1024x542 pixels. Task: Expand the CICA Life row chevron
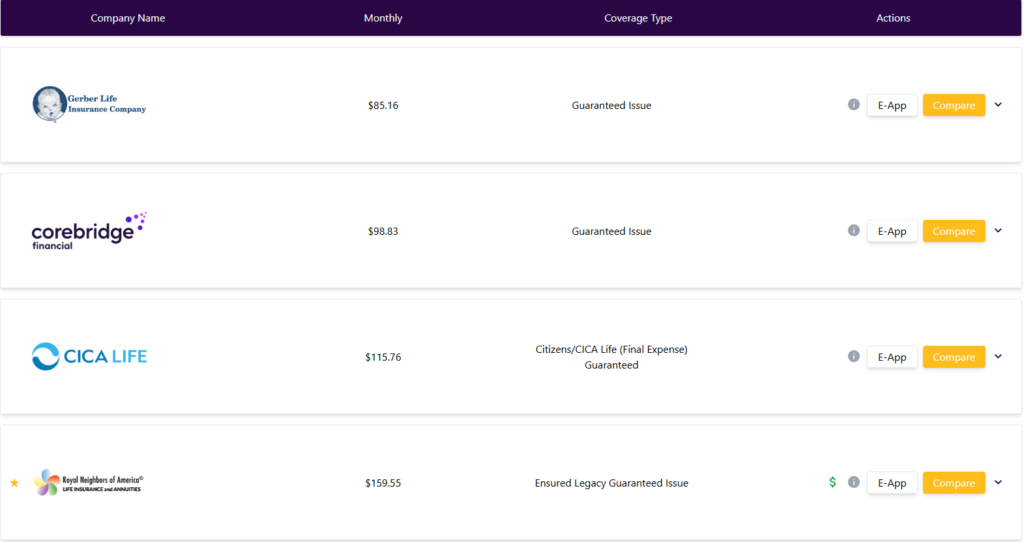coord(998,357)
